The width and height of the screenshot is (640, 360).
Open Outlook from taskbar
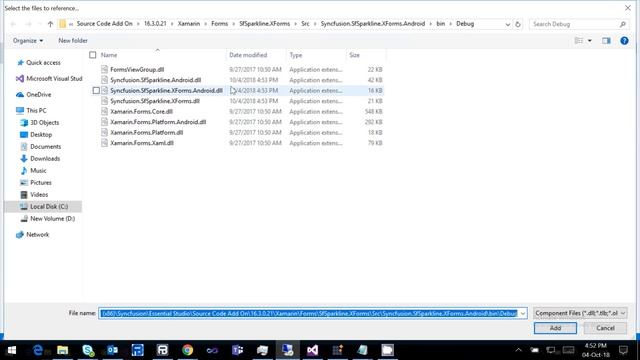tap(113, 350)
